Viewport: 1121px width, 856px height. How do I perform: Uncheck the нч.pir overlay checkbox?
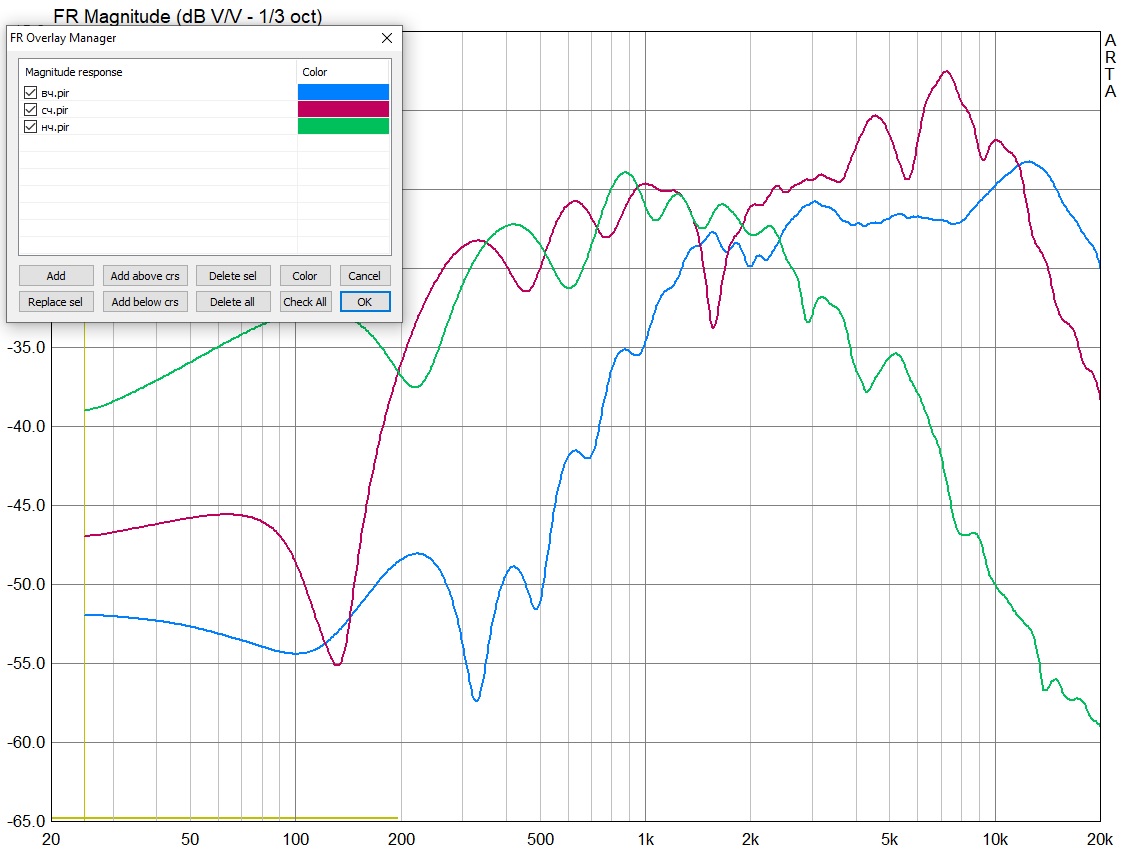30,127
